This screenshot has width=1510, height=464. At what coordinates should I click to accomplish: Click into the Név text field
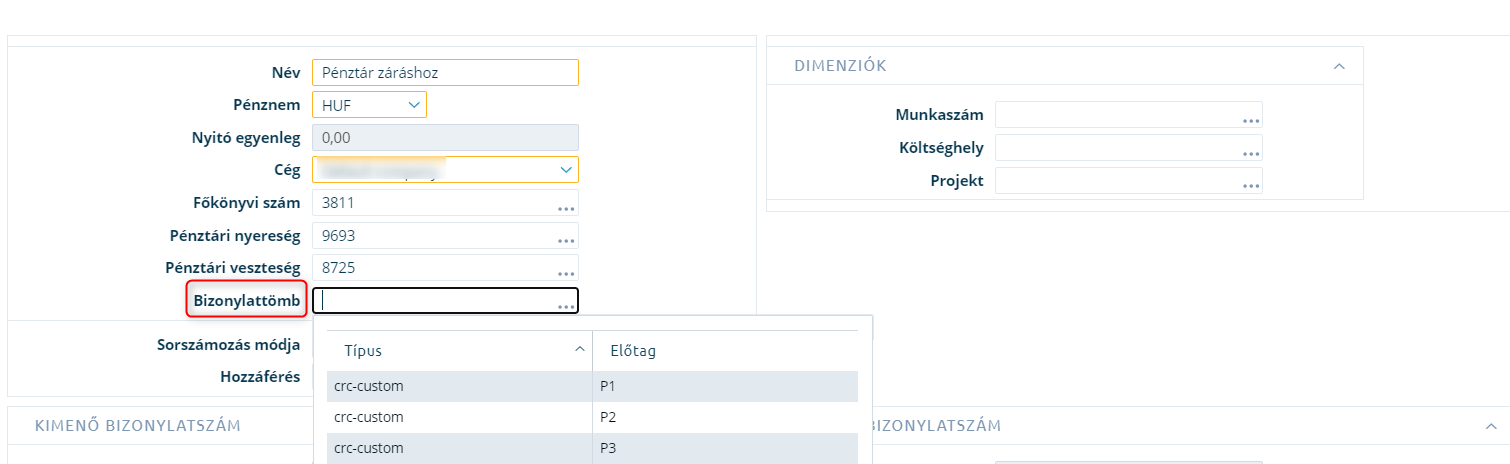click(x=445, y=73)
